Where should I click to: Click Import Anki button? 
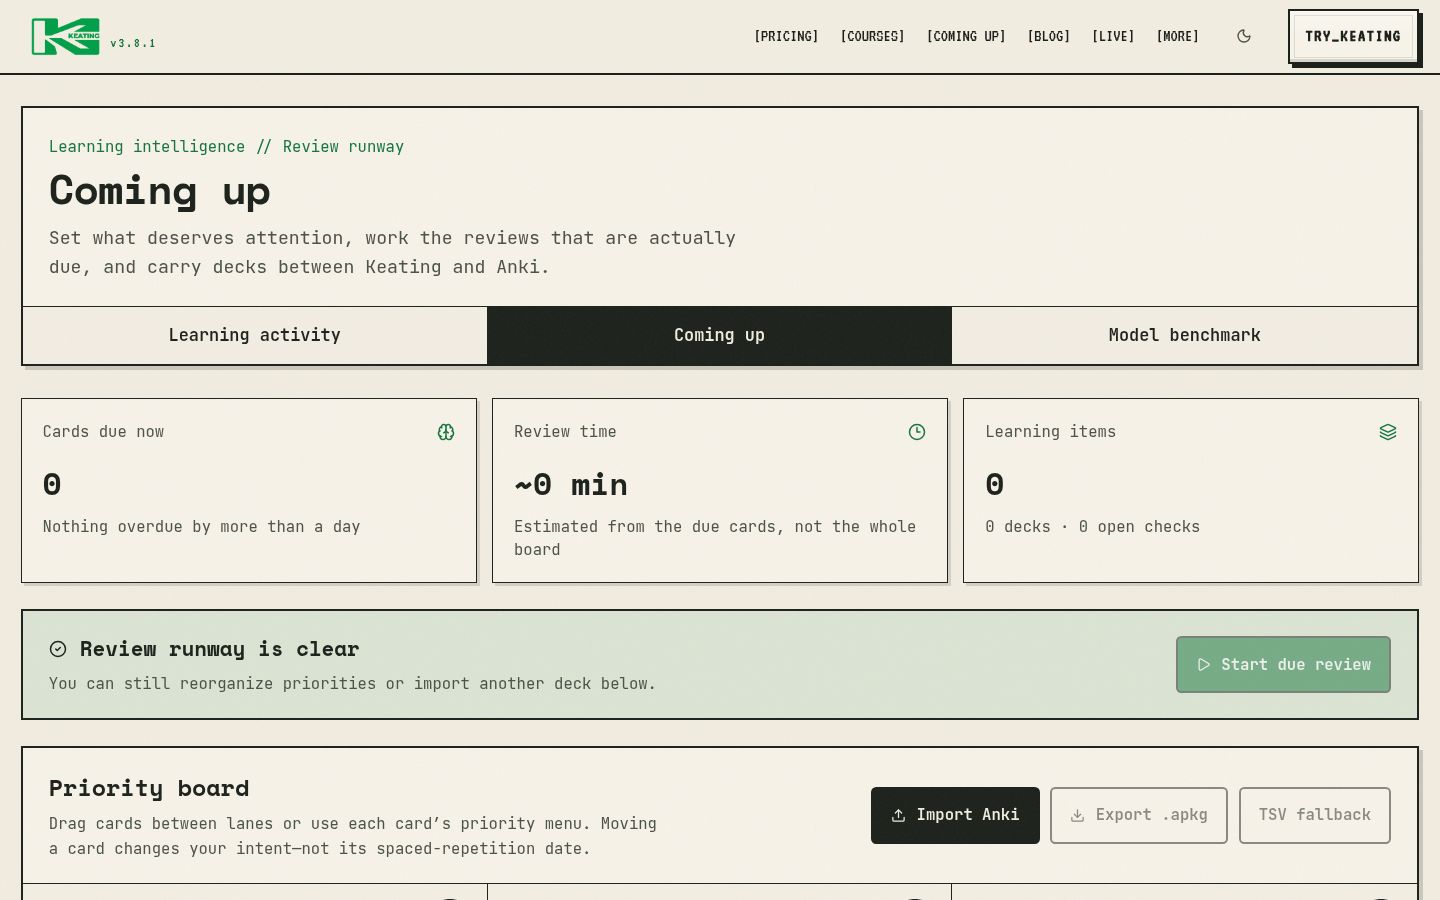pos(955,815)
